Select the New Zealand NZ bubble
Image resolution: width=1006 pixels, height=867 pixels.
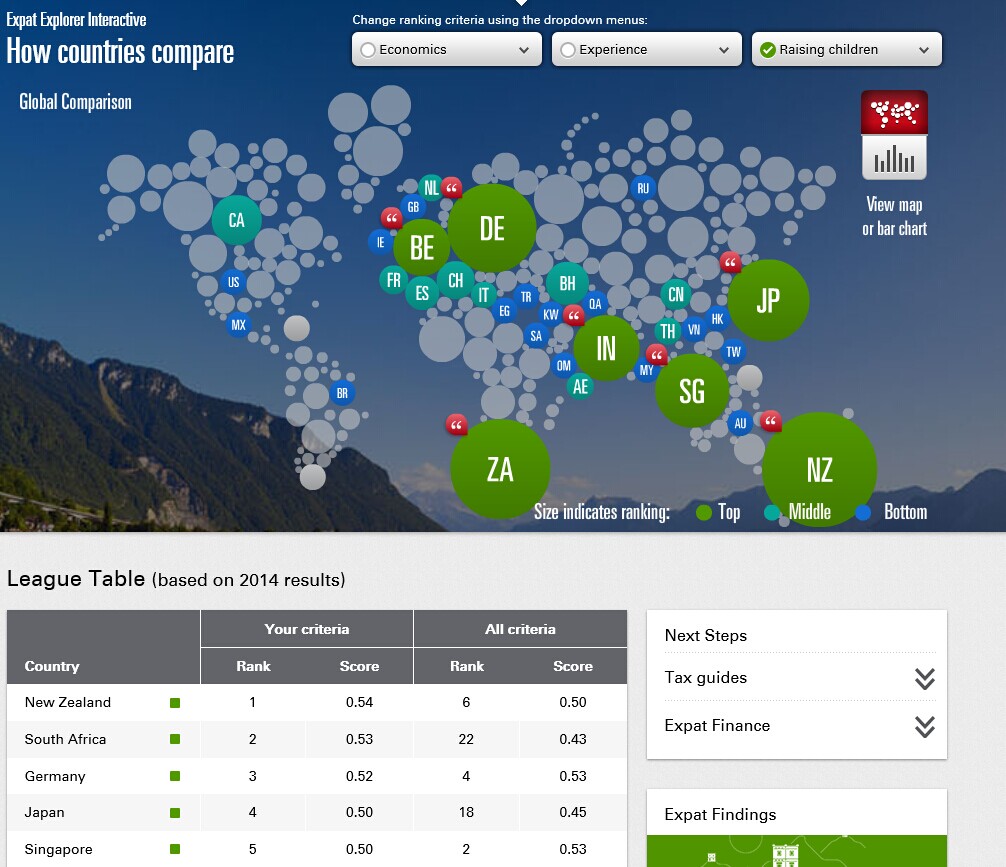[819, 469]
